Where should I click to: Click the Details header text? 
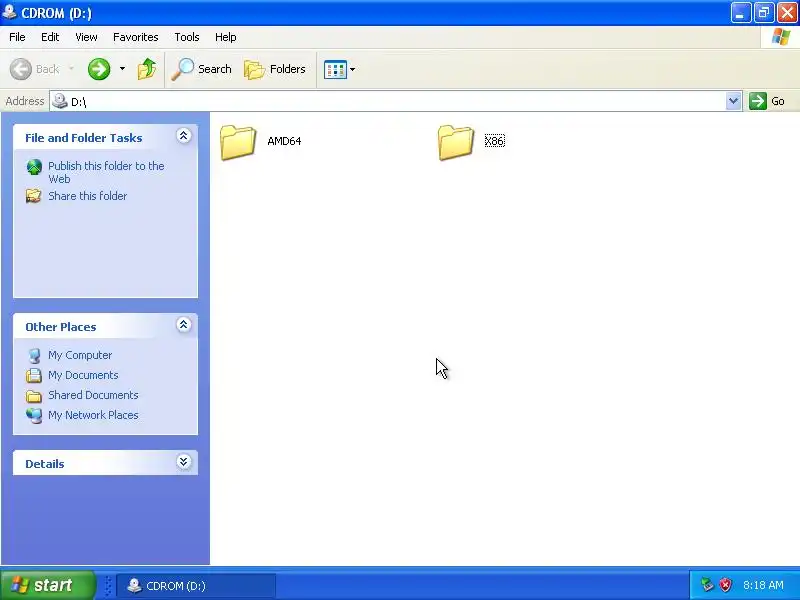pos(45,464)
